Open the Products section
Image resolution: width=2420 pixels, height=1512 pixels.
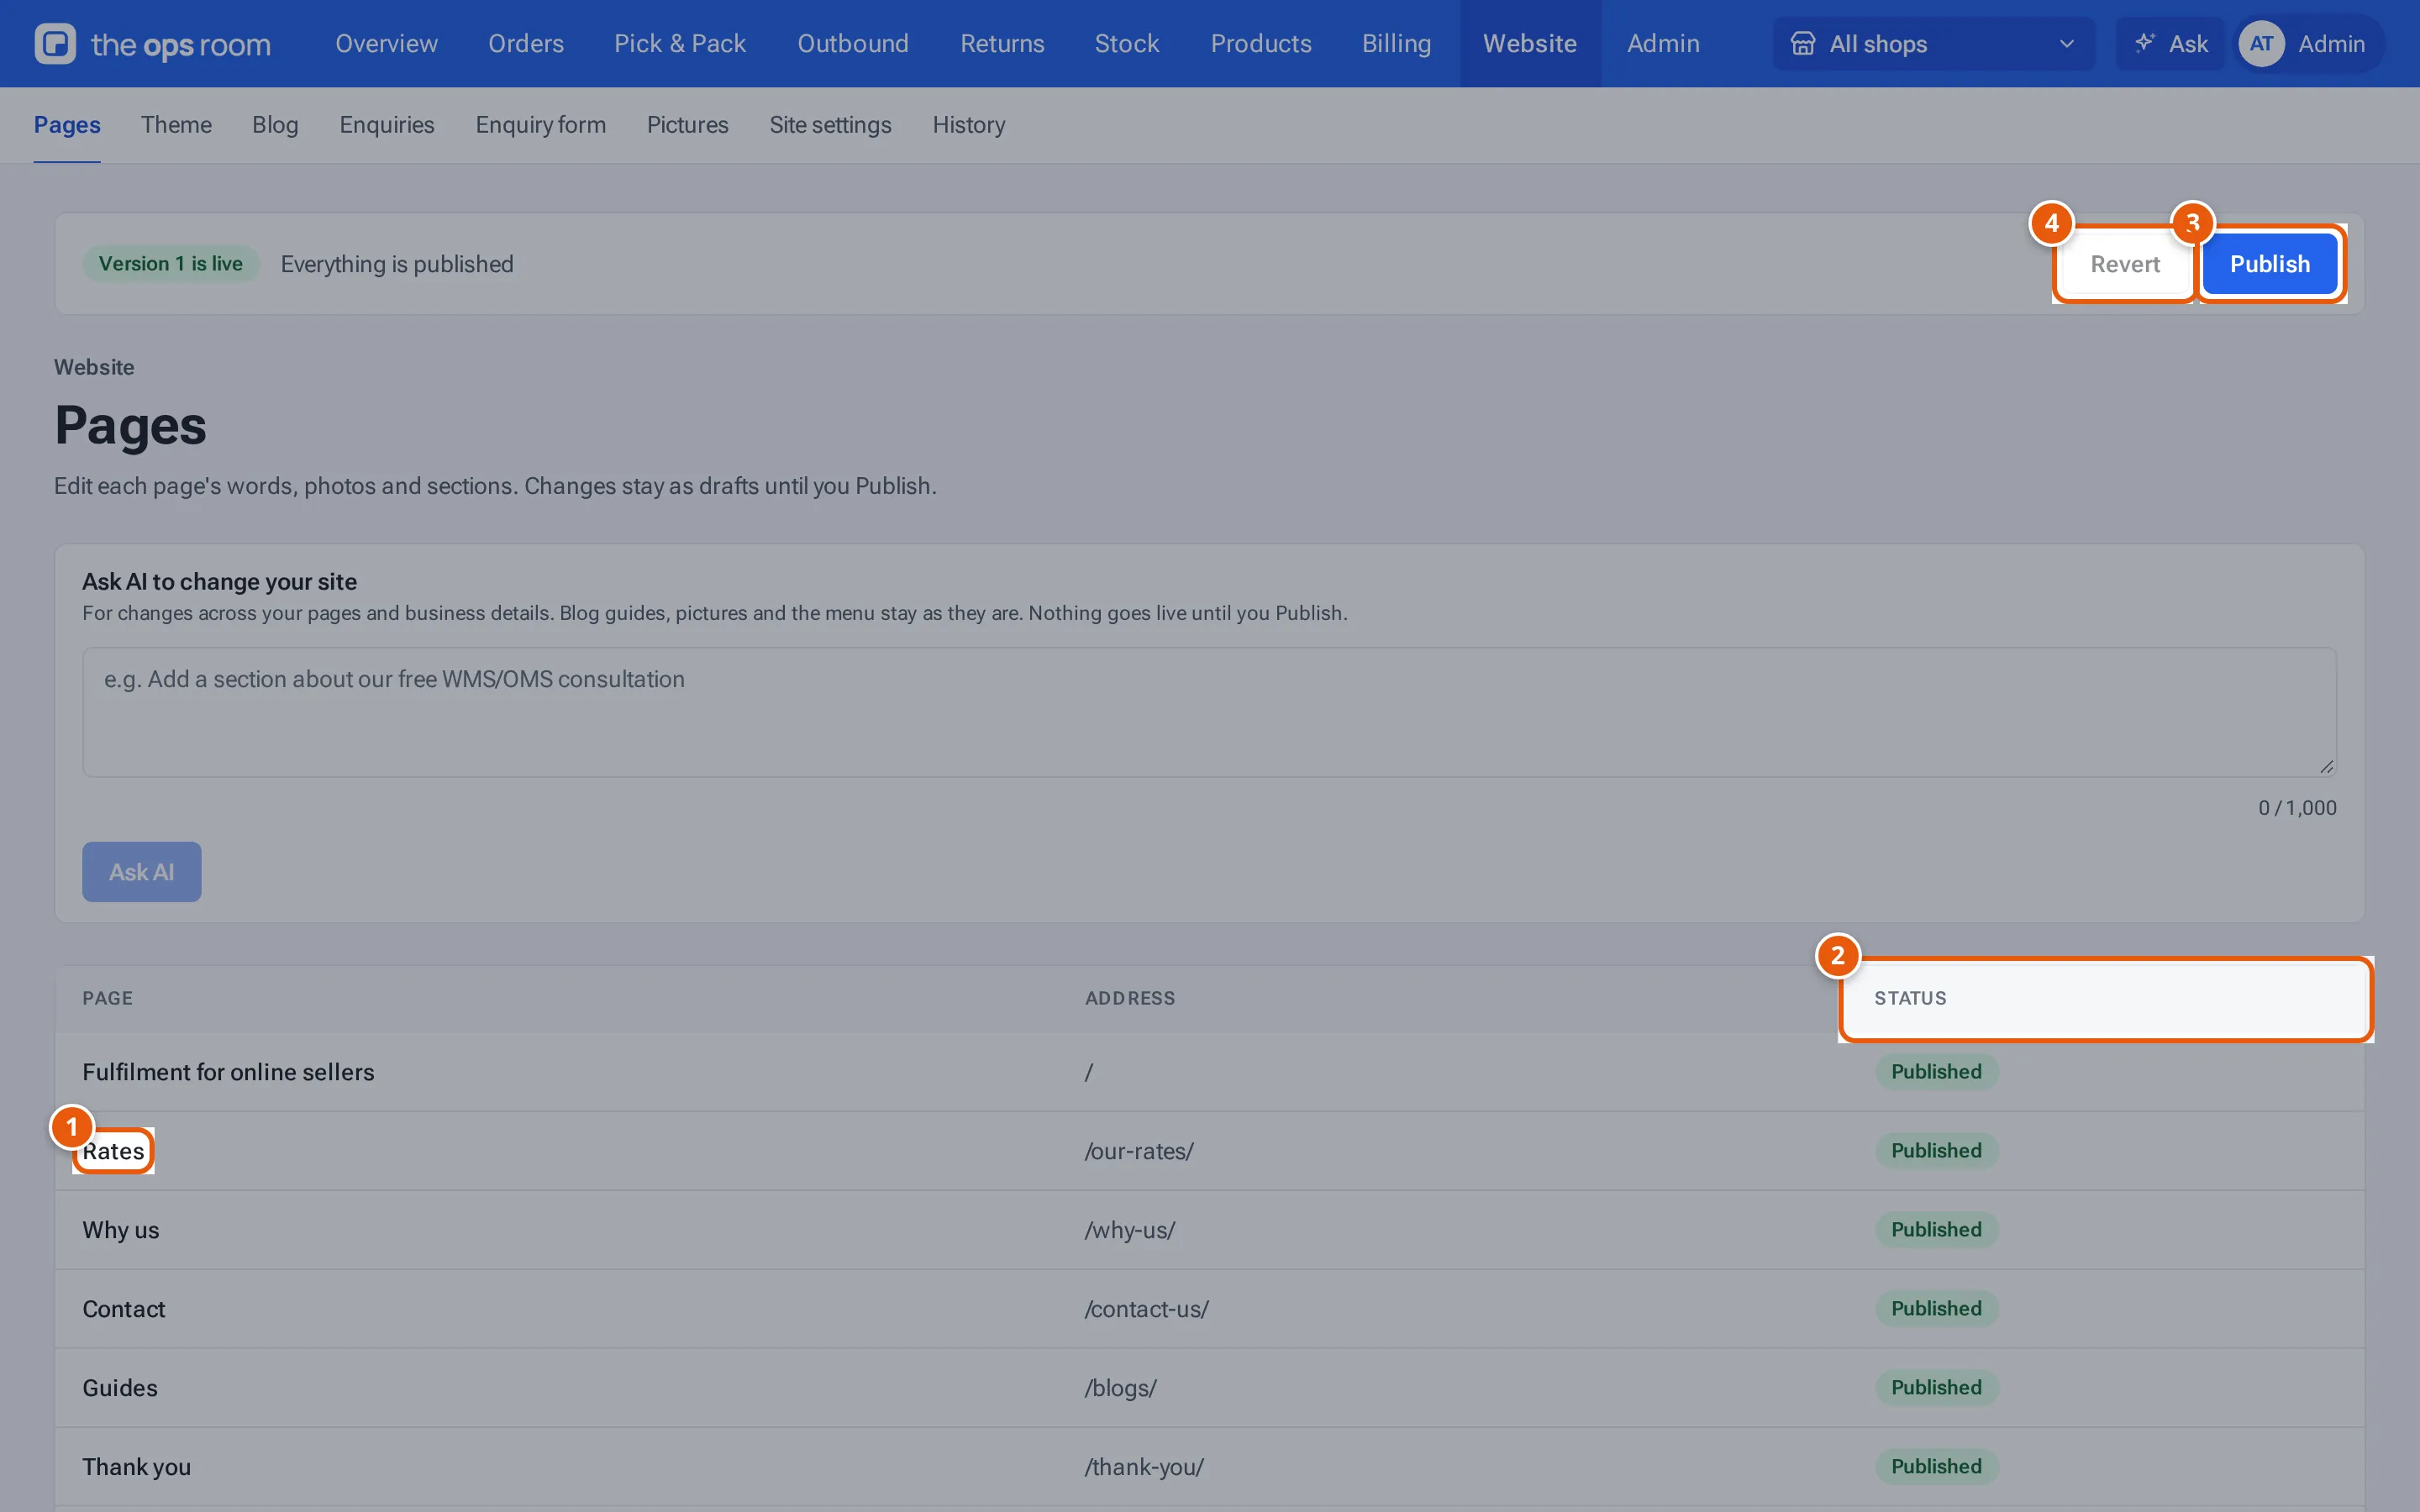click(x=1261, y=44)
